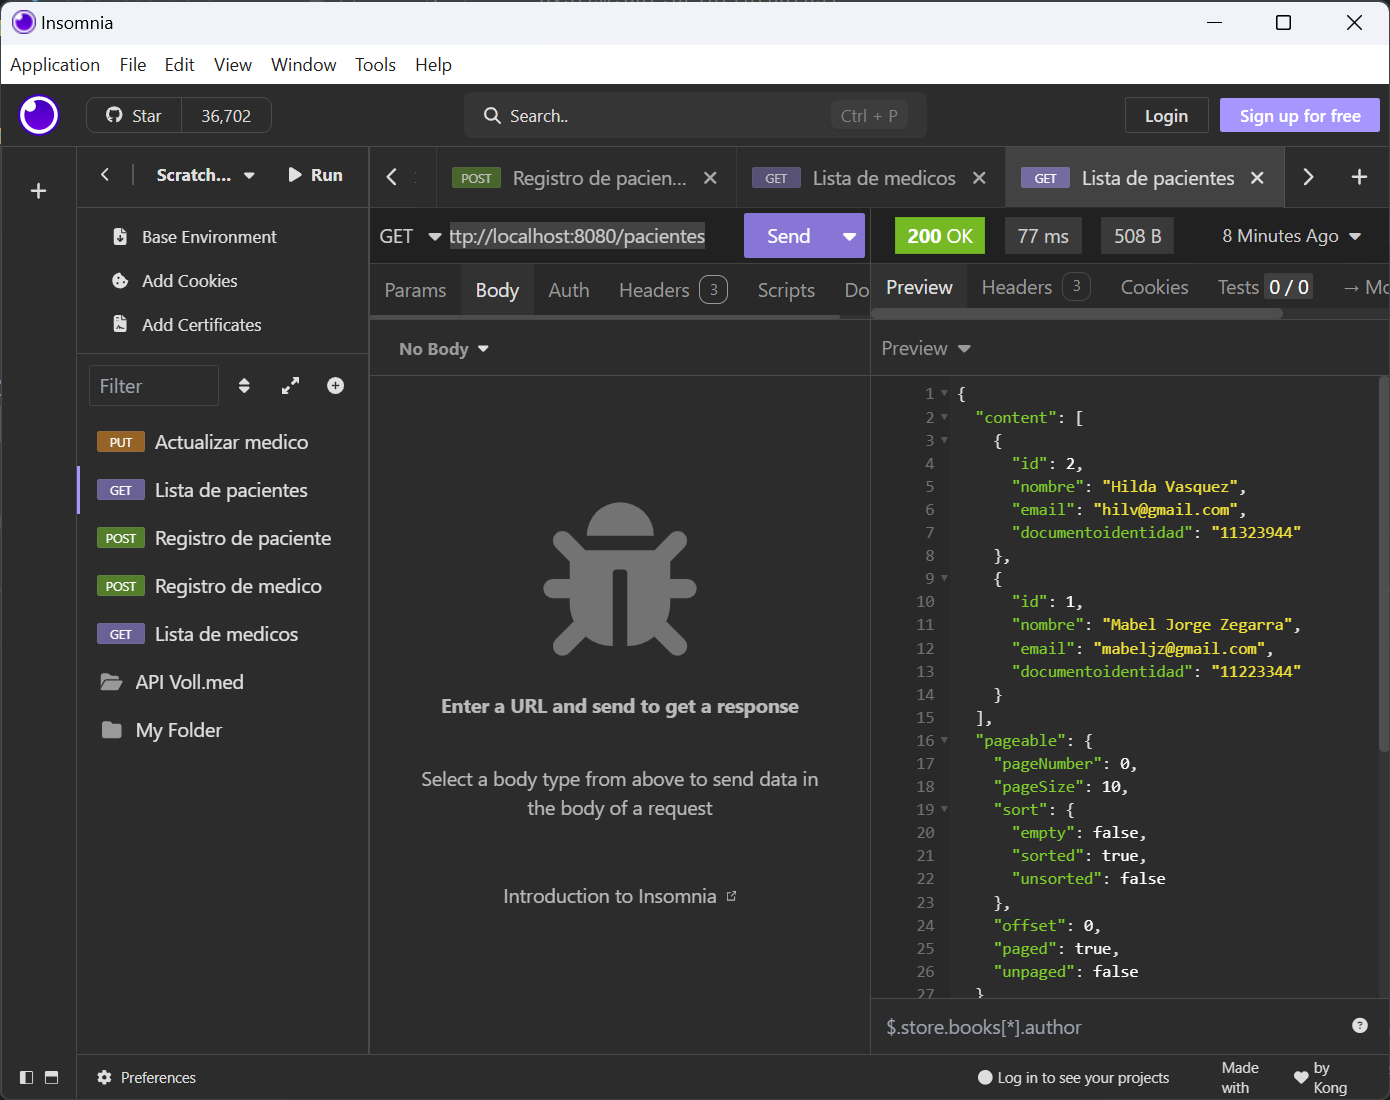Close the Lista de medicos tab
This screenshot has width=1390, height=1100.
pos(979,178)
